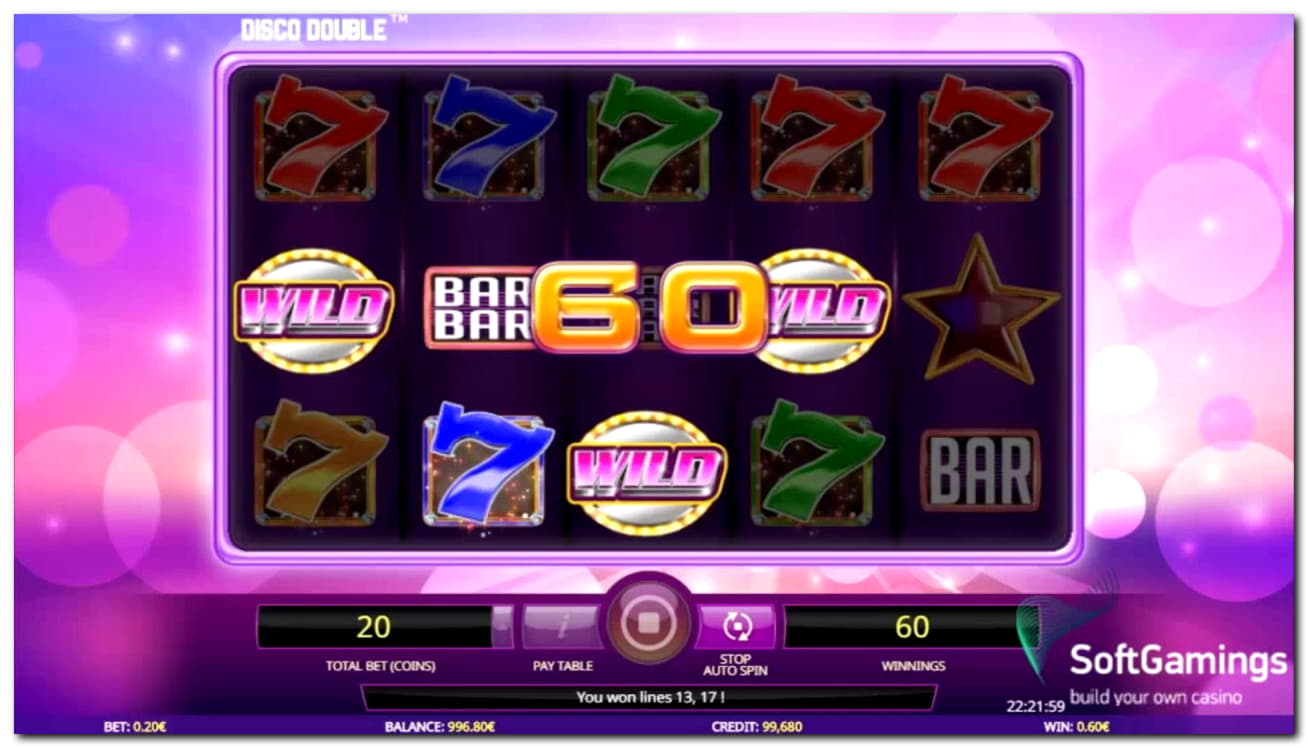Open the Pay Table info button
The height and width of the screenshot is (748, 1308).
click(x=562, y=627)
